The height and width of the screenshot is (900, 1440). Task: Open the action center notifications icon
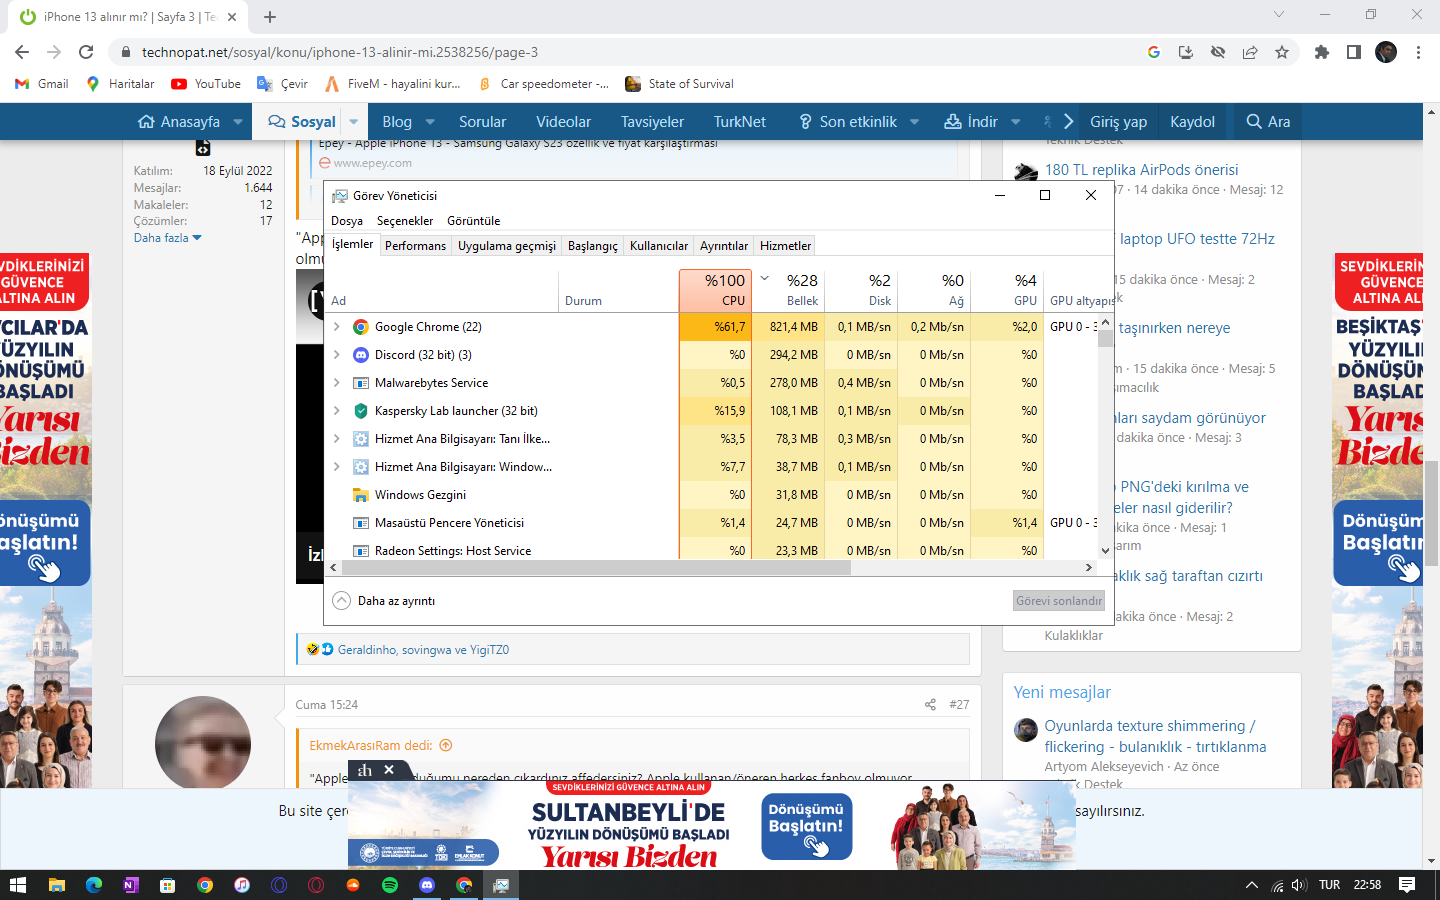1407,885
